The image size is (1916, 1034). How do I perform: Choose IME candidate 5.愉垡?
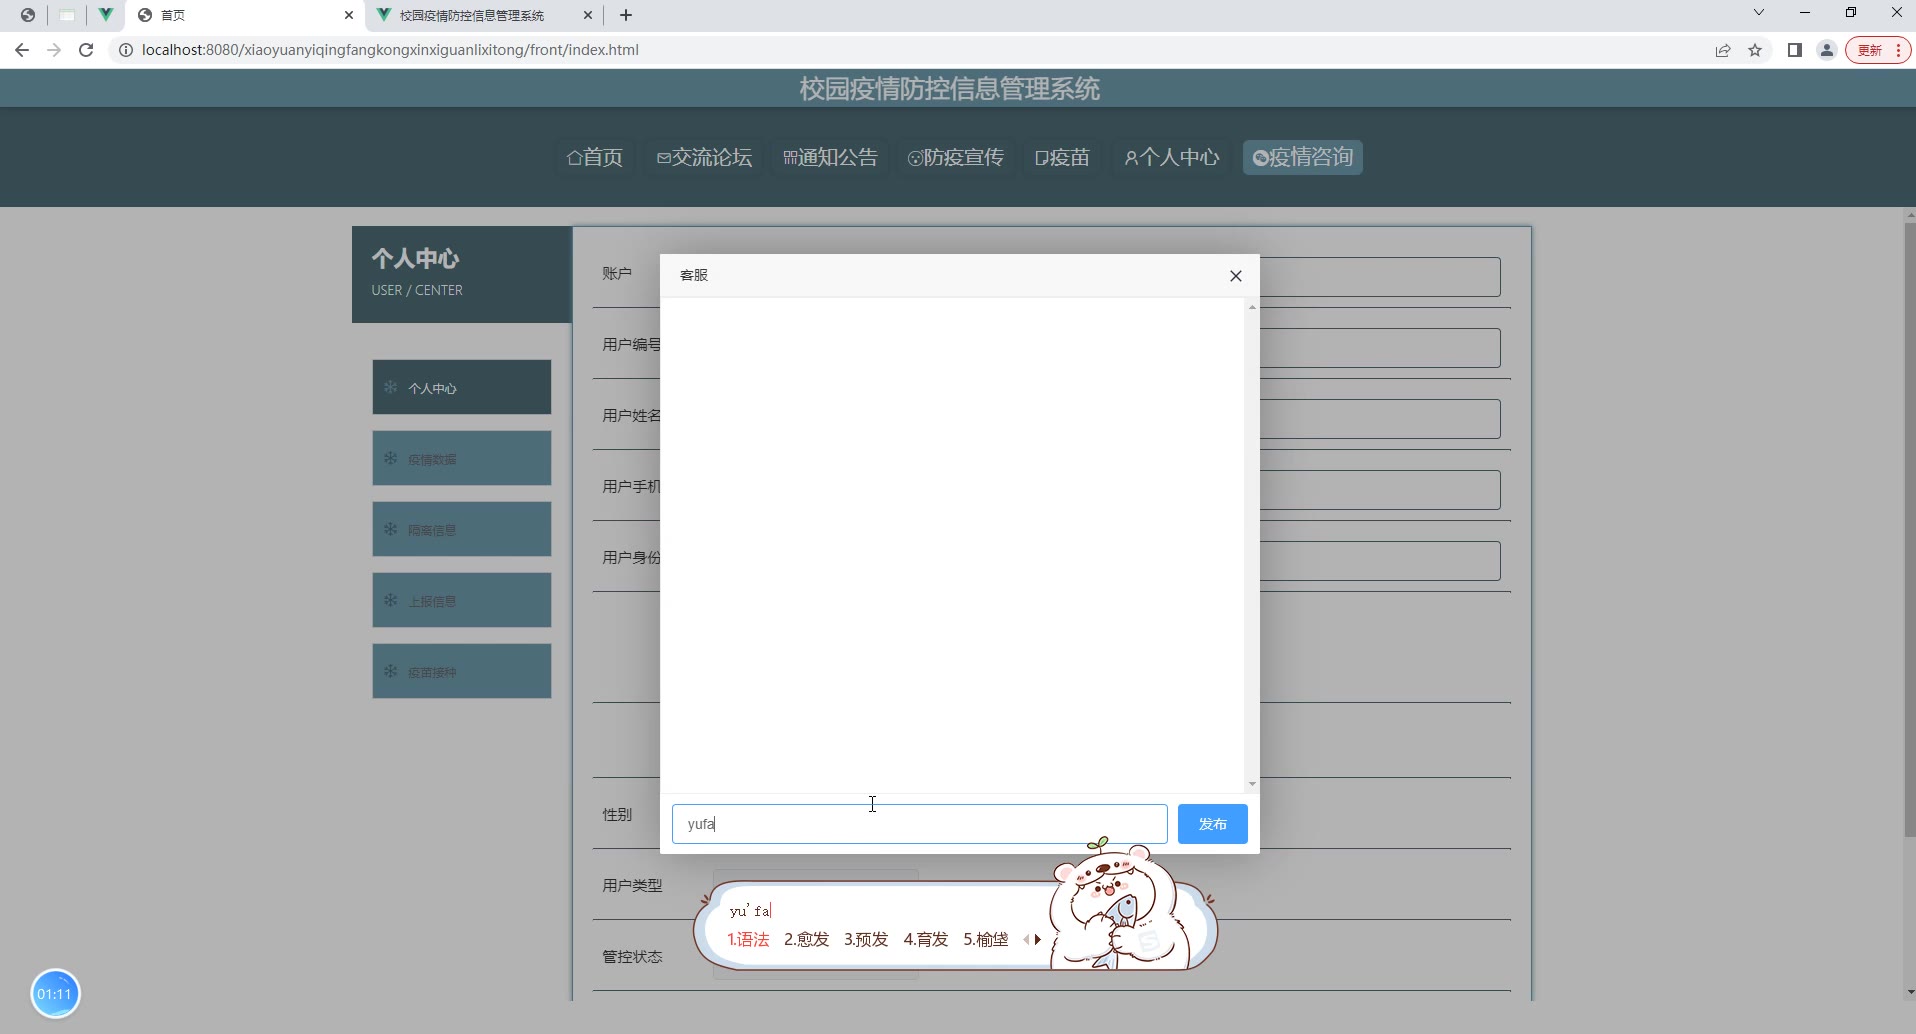[x=986, y=939]
